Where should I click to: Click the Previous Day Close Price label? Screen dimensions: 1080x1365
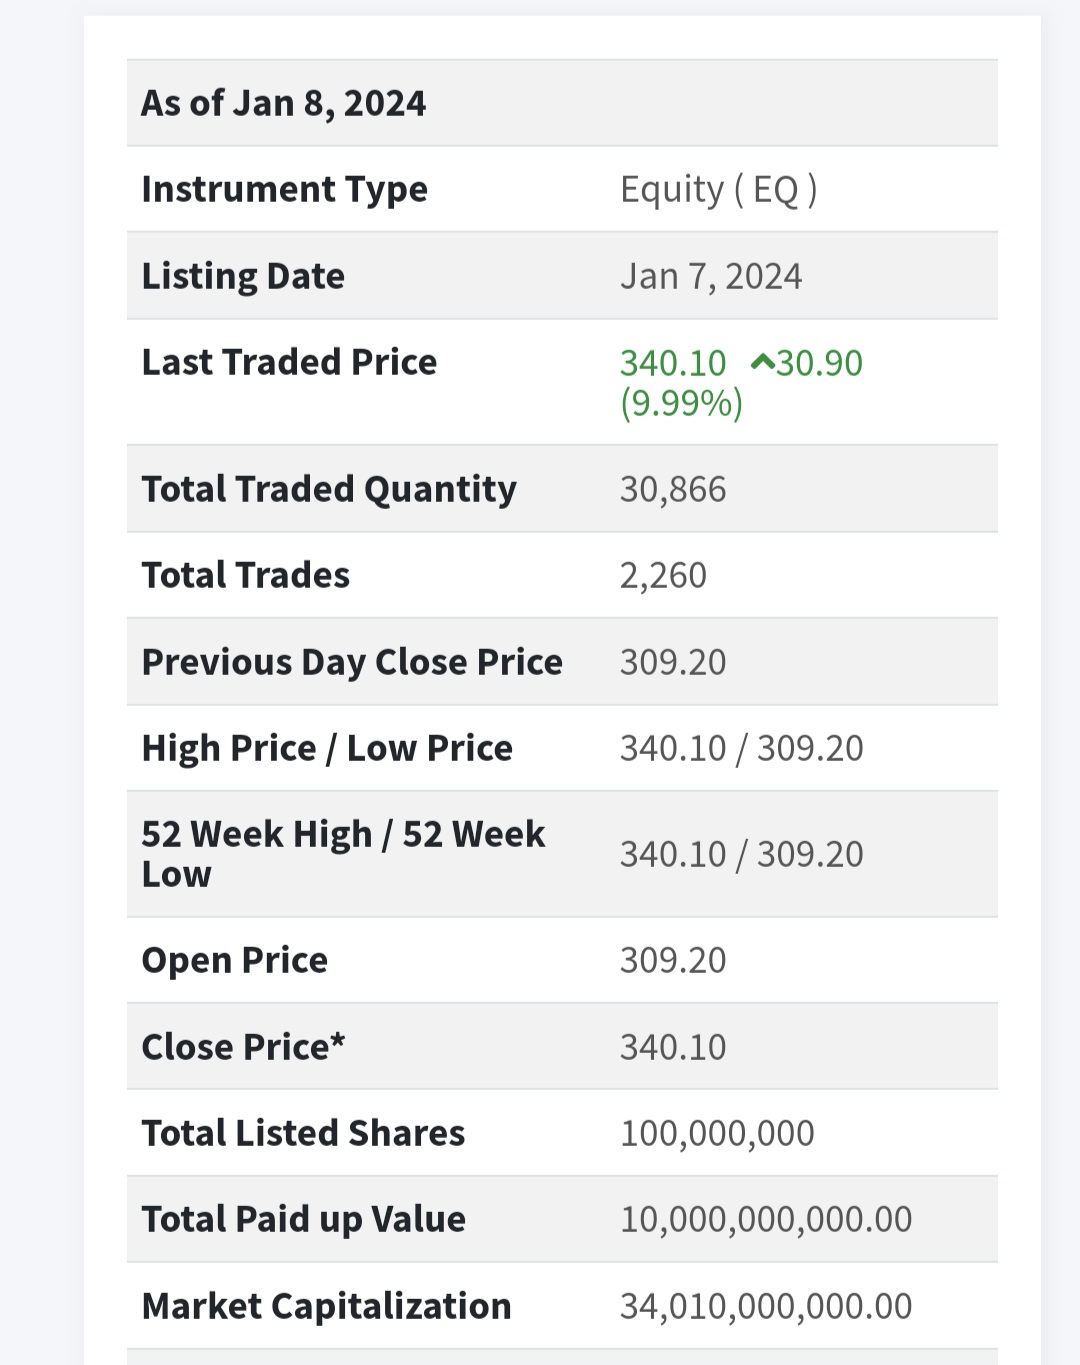[352, 662]
